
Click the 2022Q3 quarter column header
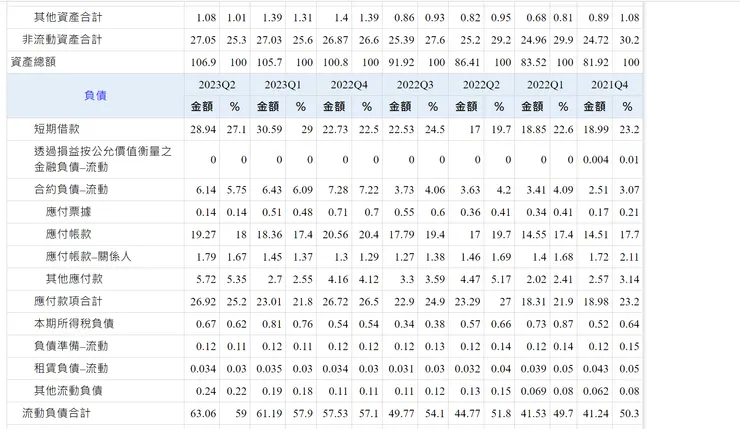tap(415, 85)
